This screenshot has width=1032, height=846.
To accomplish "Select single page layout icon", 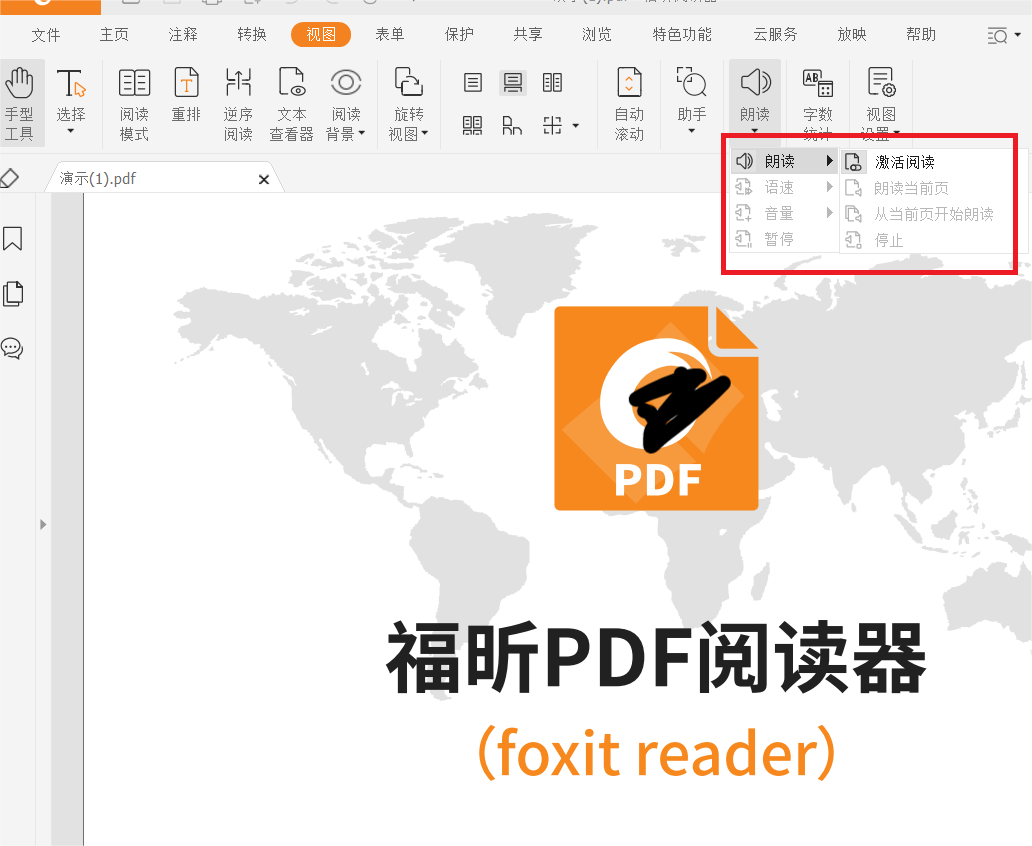I will point(473,83).
